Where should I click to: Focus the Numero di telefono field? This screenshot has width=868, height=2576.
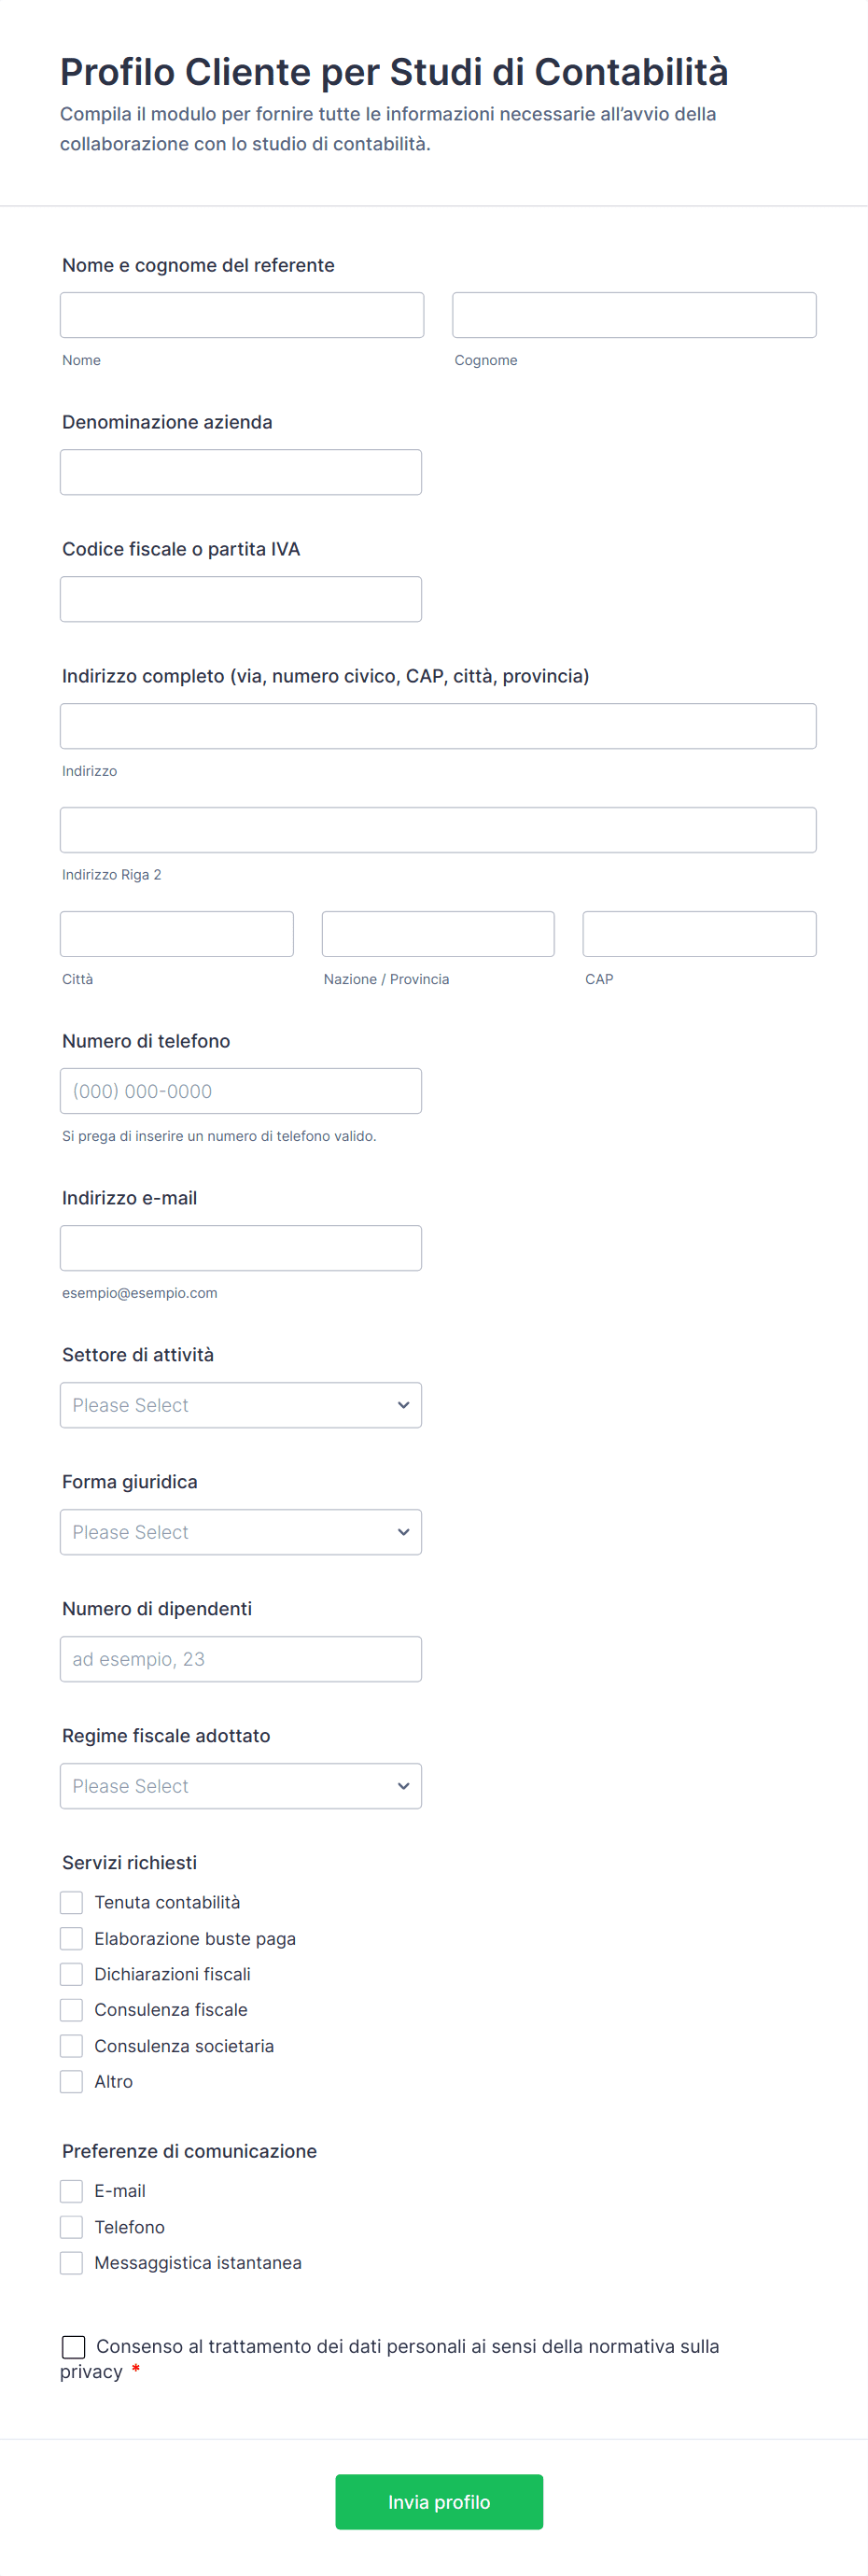[240, 1091]
